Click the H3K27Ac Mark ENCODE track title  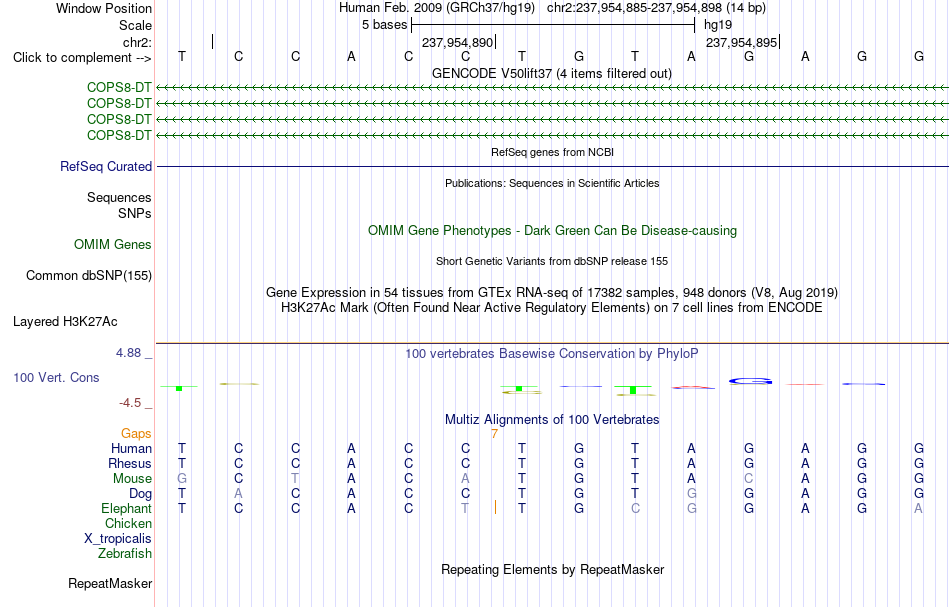coord(552,308)
